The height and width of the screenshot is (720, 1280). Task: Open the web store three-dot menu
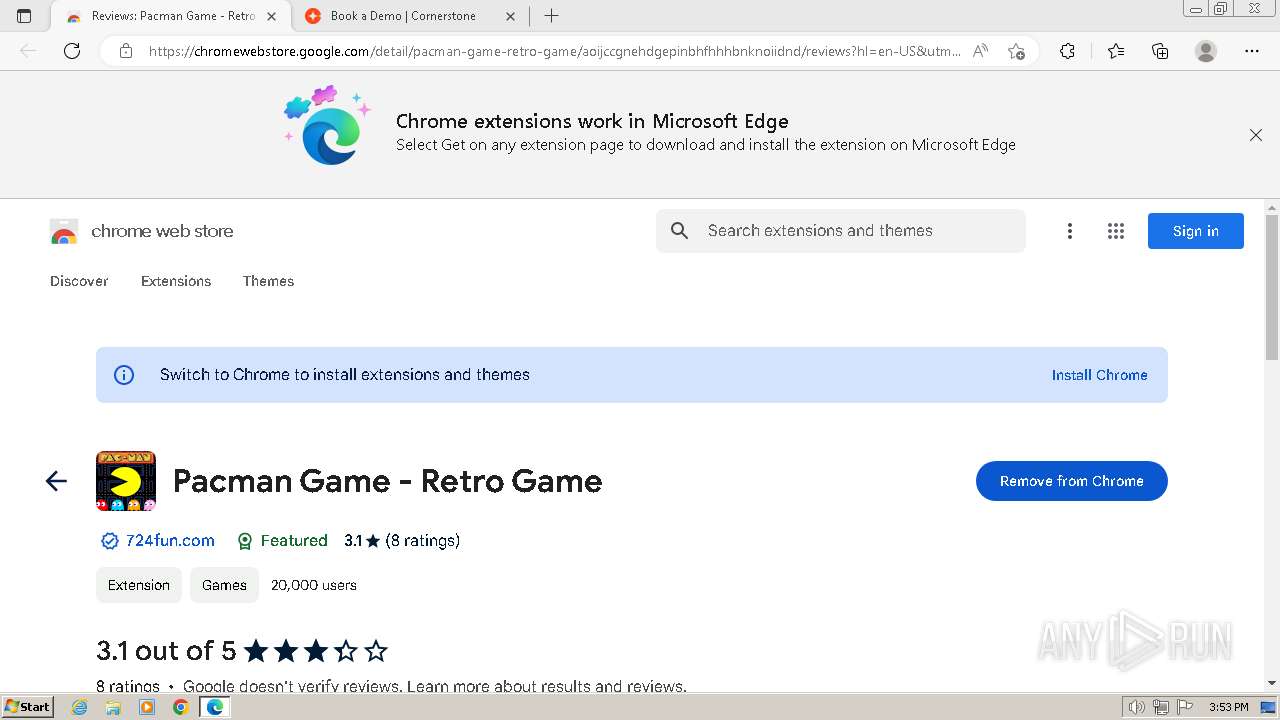1070,231
